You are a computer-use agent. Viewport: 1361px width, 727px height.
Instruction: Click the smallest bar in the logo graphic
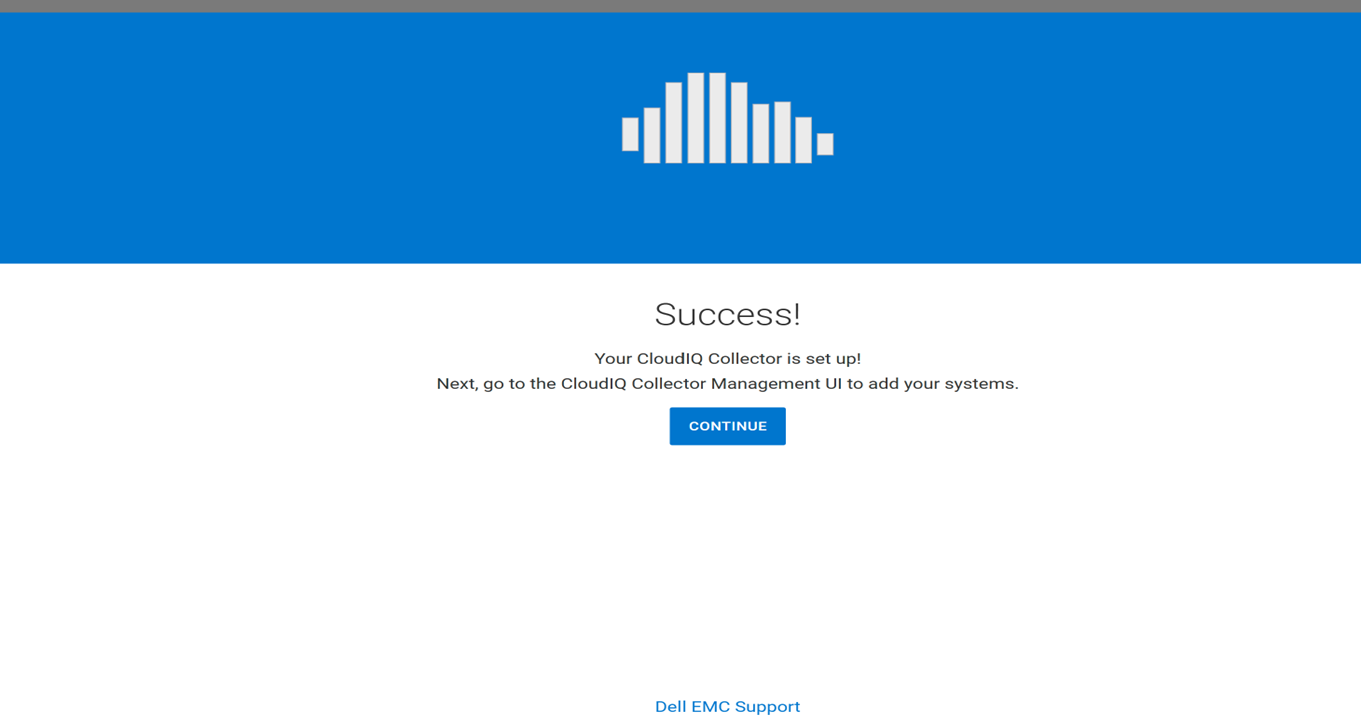pyautogui.click(x=828, y=144)
